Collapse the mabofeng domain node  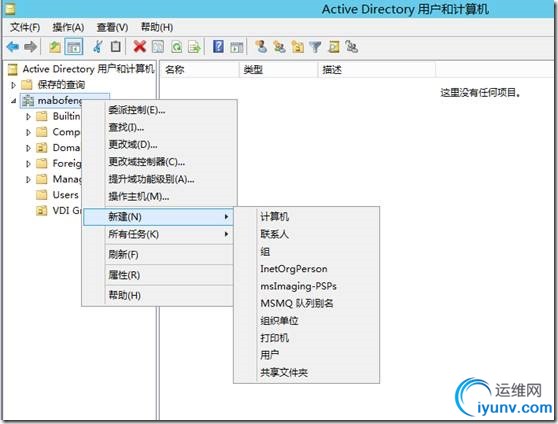[13, 101]
